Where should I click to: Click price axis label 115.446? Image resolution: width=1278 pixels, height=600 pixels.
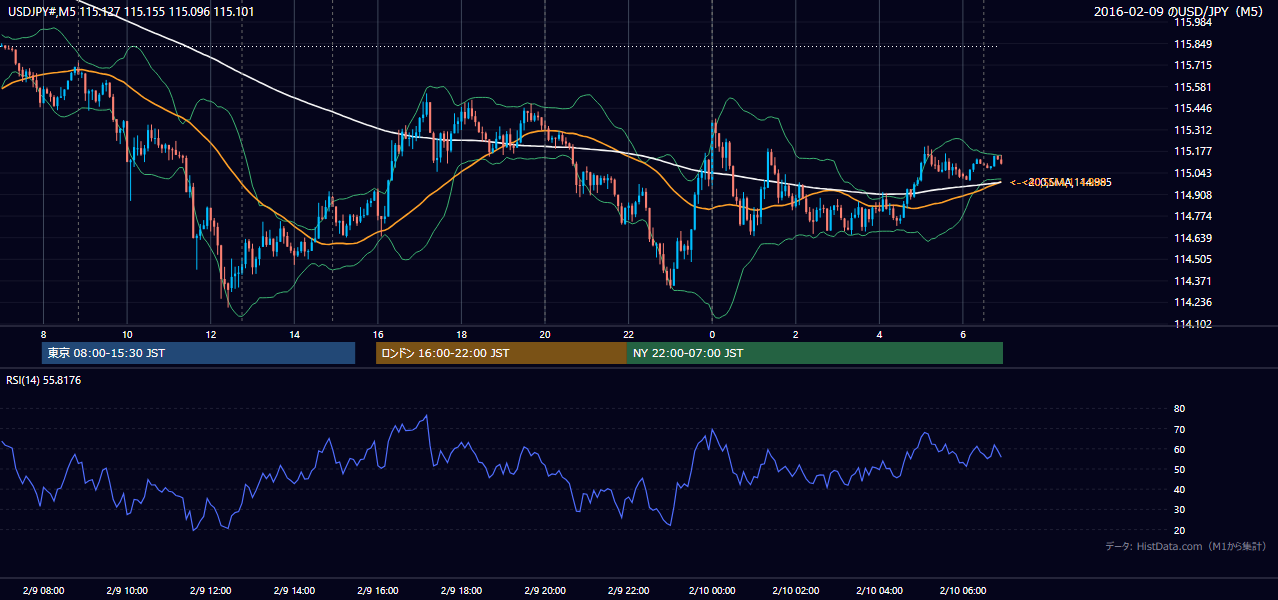(1193, 108)
